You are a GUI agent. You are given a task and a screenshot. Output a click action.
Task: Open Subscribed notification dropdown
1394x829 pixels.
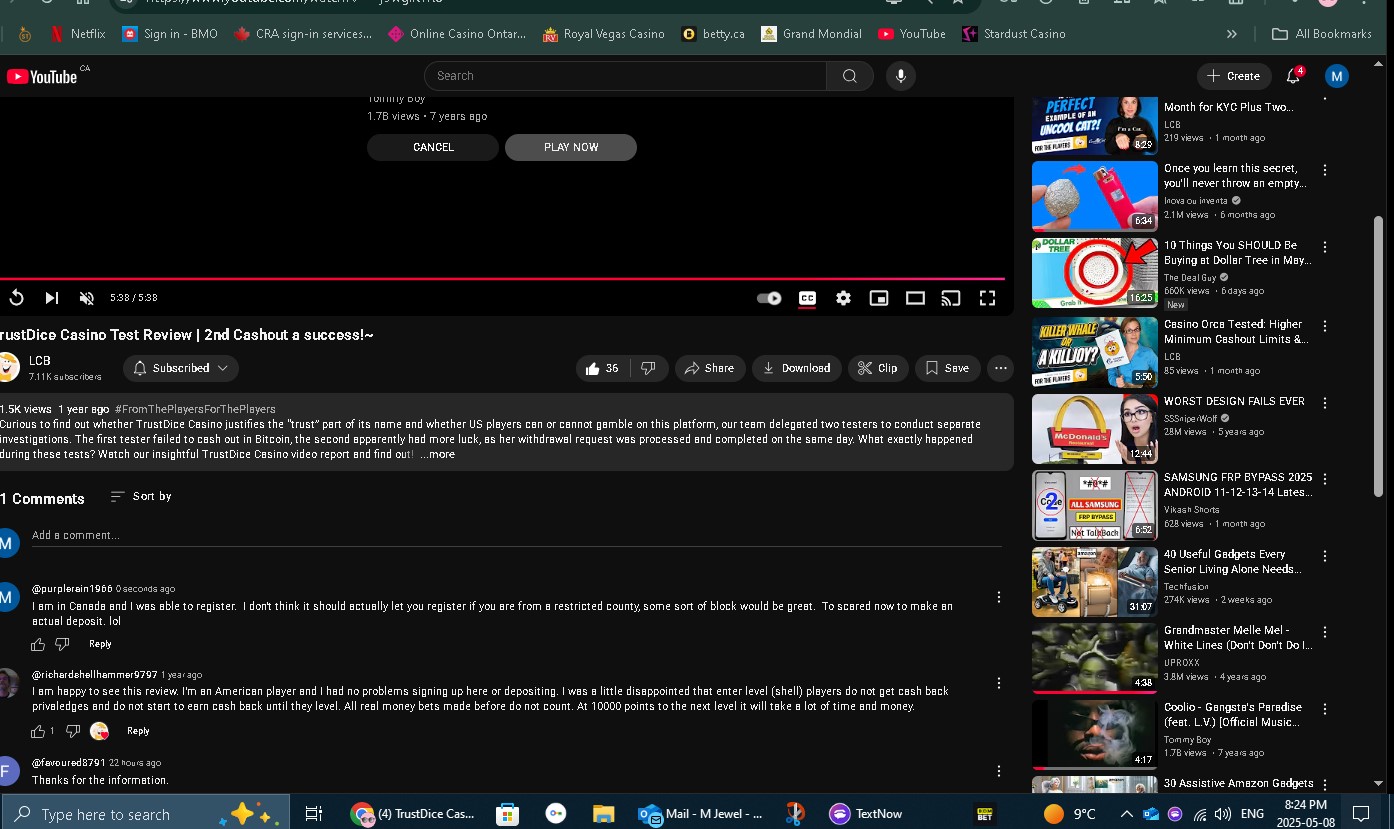click(181, 368)
